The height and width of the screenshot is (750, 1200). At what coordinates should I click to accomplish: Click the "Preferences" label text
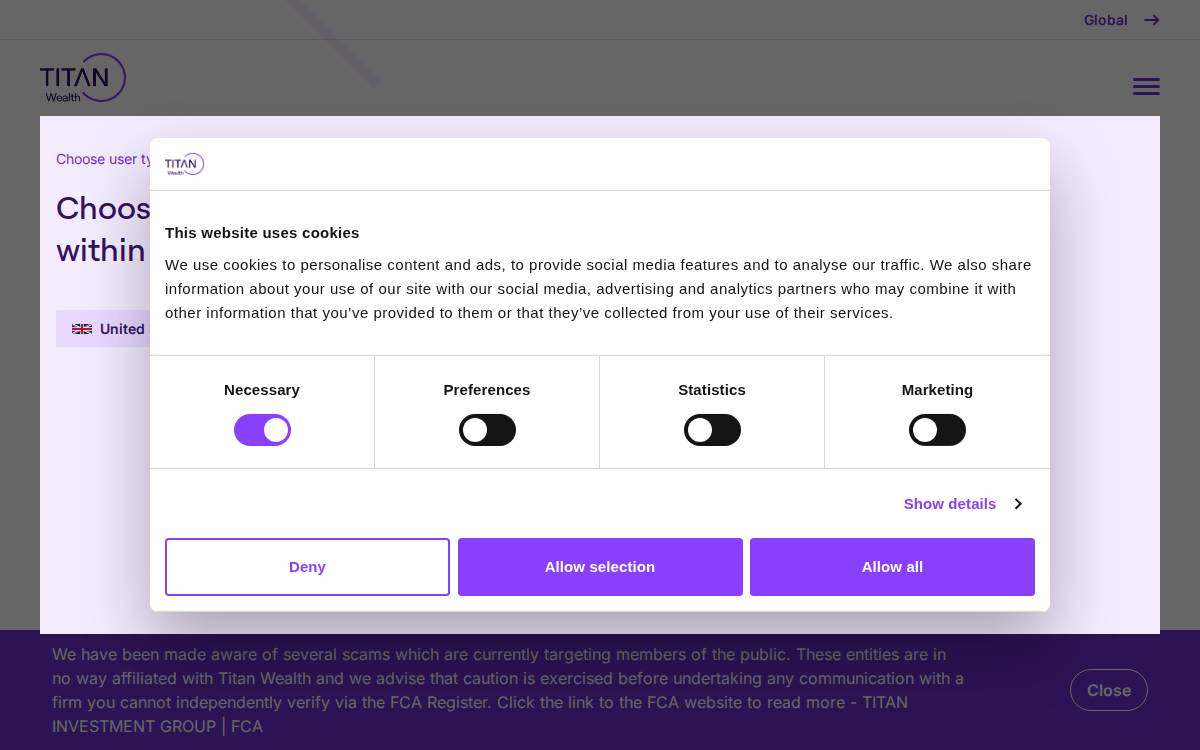[x=487, y=390]
